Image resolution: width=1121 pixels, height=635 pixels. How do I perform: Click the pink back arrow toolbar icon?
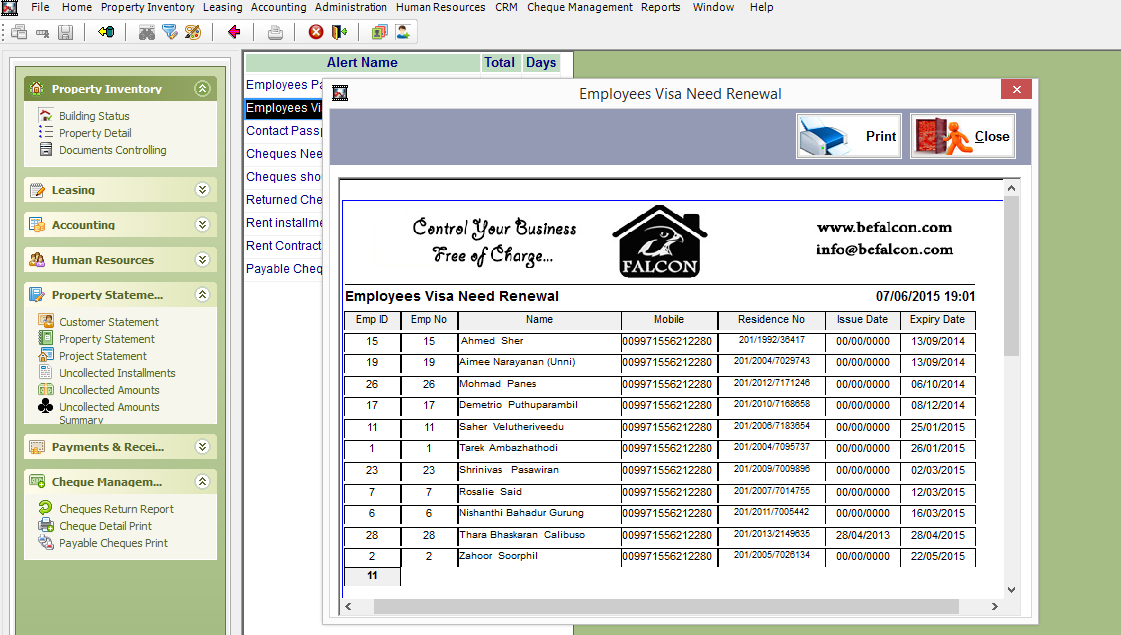pos(234,32)
